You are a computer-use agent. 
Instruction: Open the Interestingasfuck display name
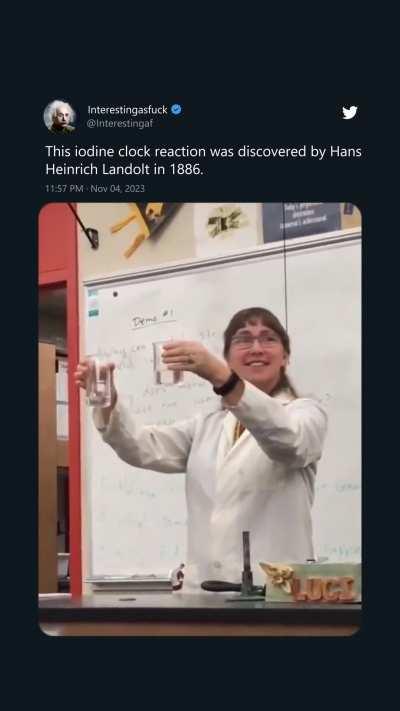127,110
